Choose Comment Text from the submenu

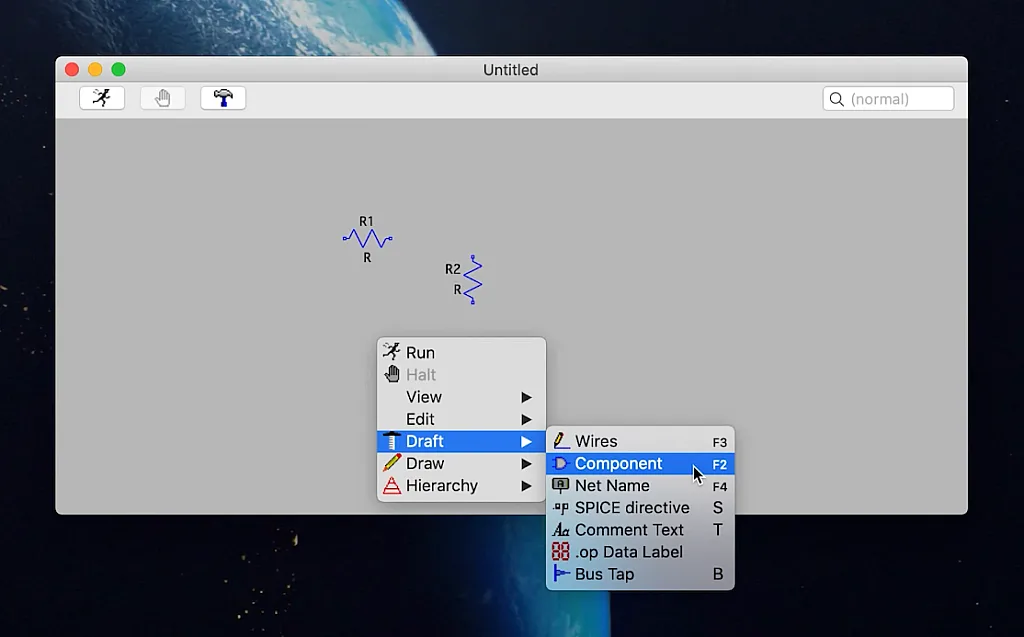click(x=629, y=530)
